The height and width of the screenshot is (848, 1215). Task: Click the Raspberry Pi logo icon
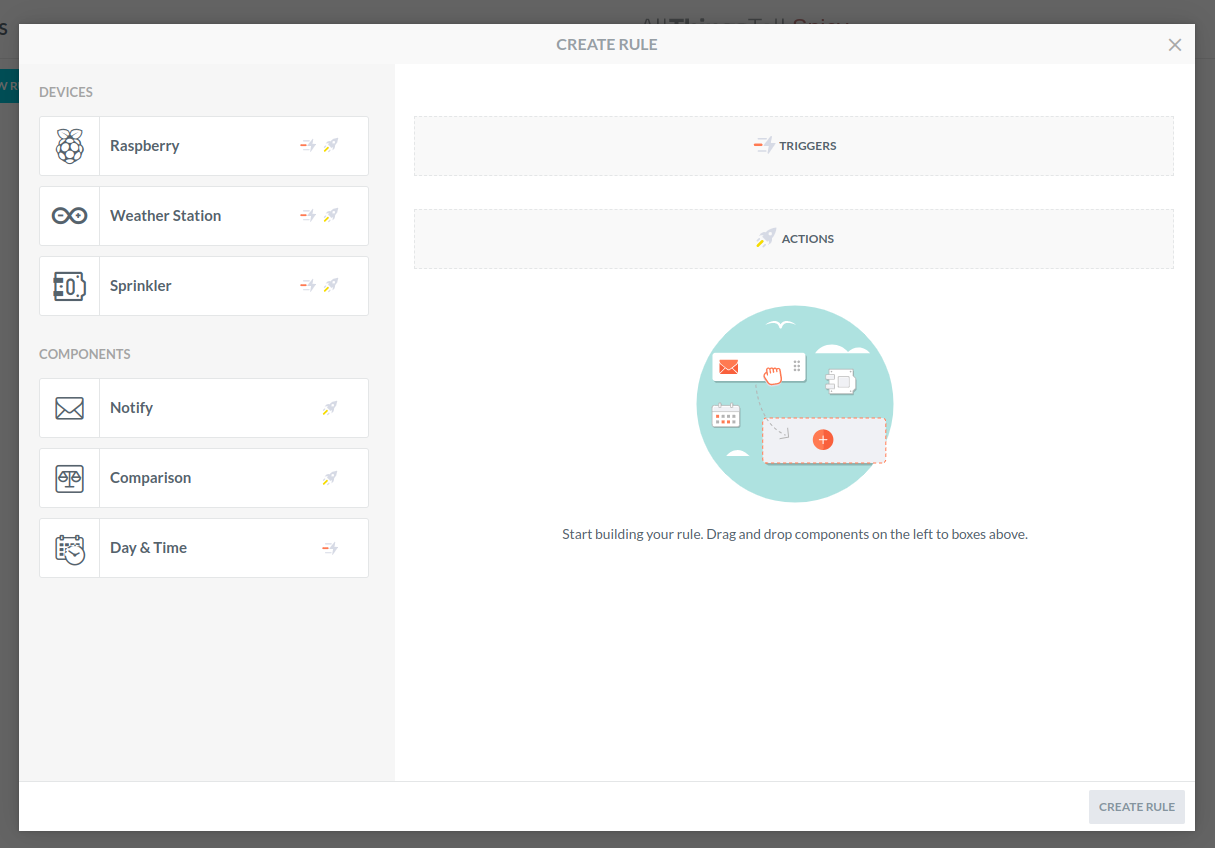tap(69, 146)
